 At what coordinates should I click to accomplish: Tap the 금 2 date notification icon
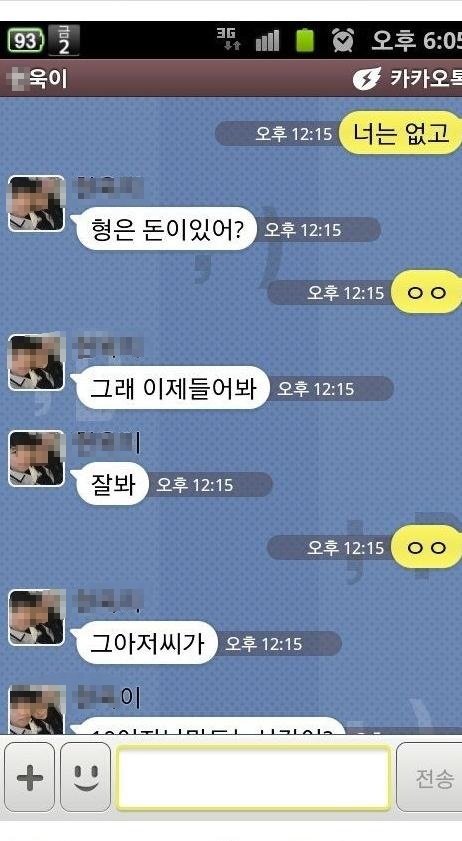point(64,40)
